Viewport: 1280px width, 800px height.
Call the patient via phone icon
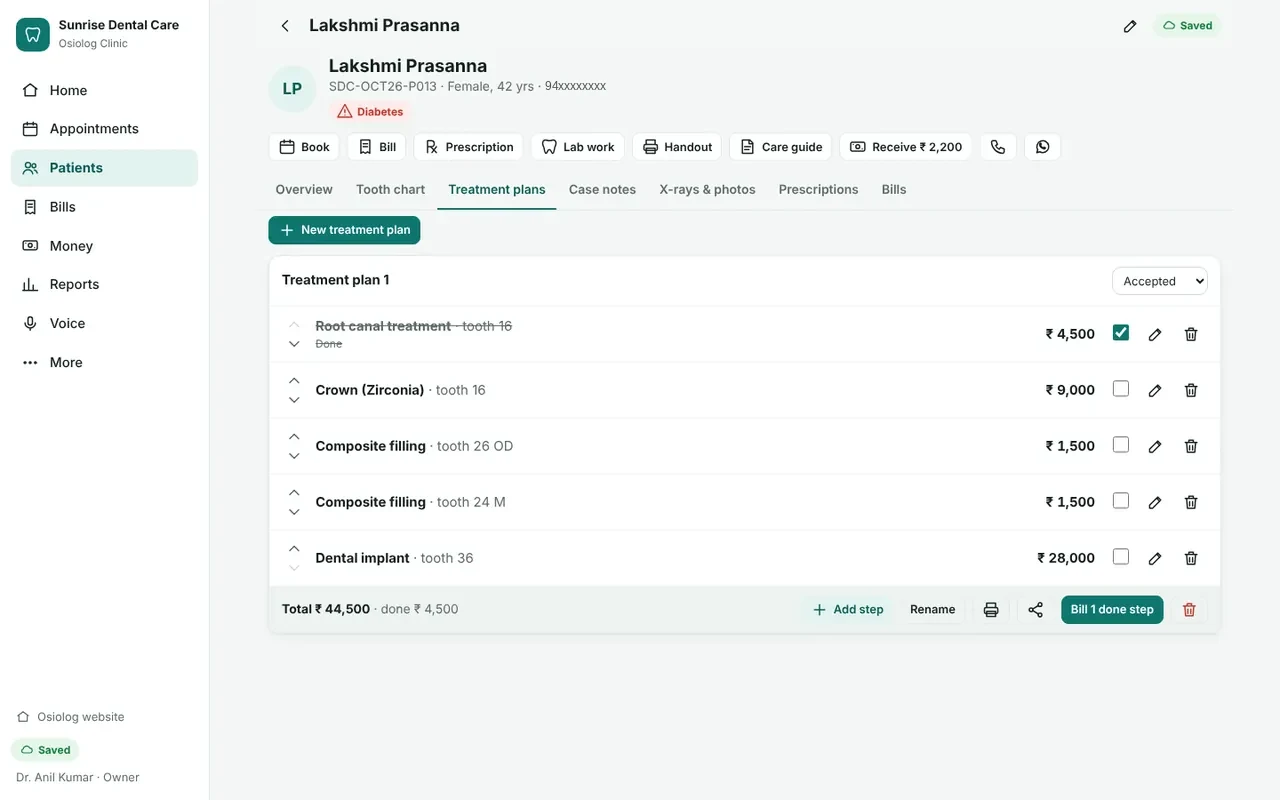coord(998,147)
